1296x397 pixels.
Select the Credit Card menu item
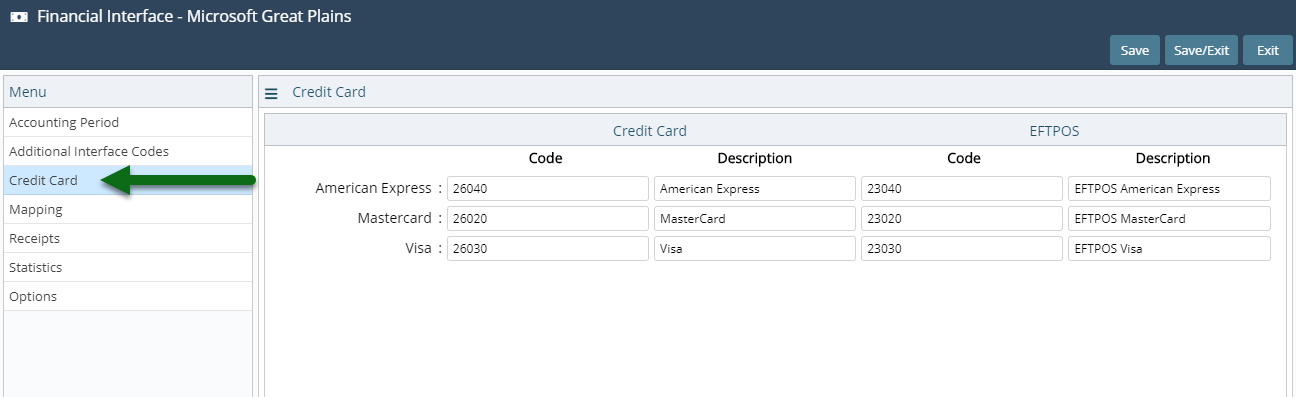click(128, 180)
